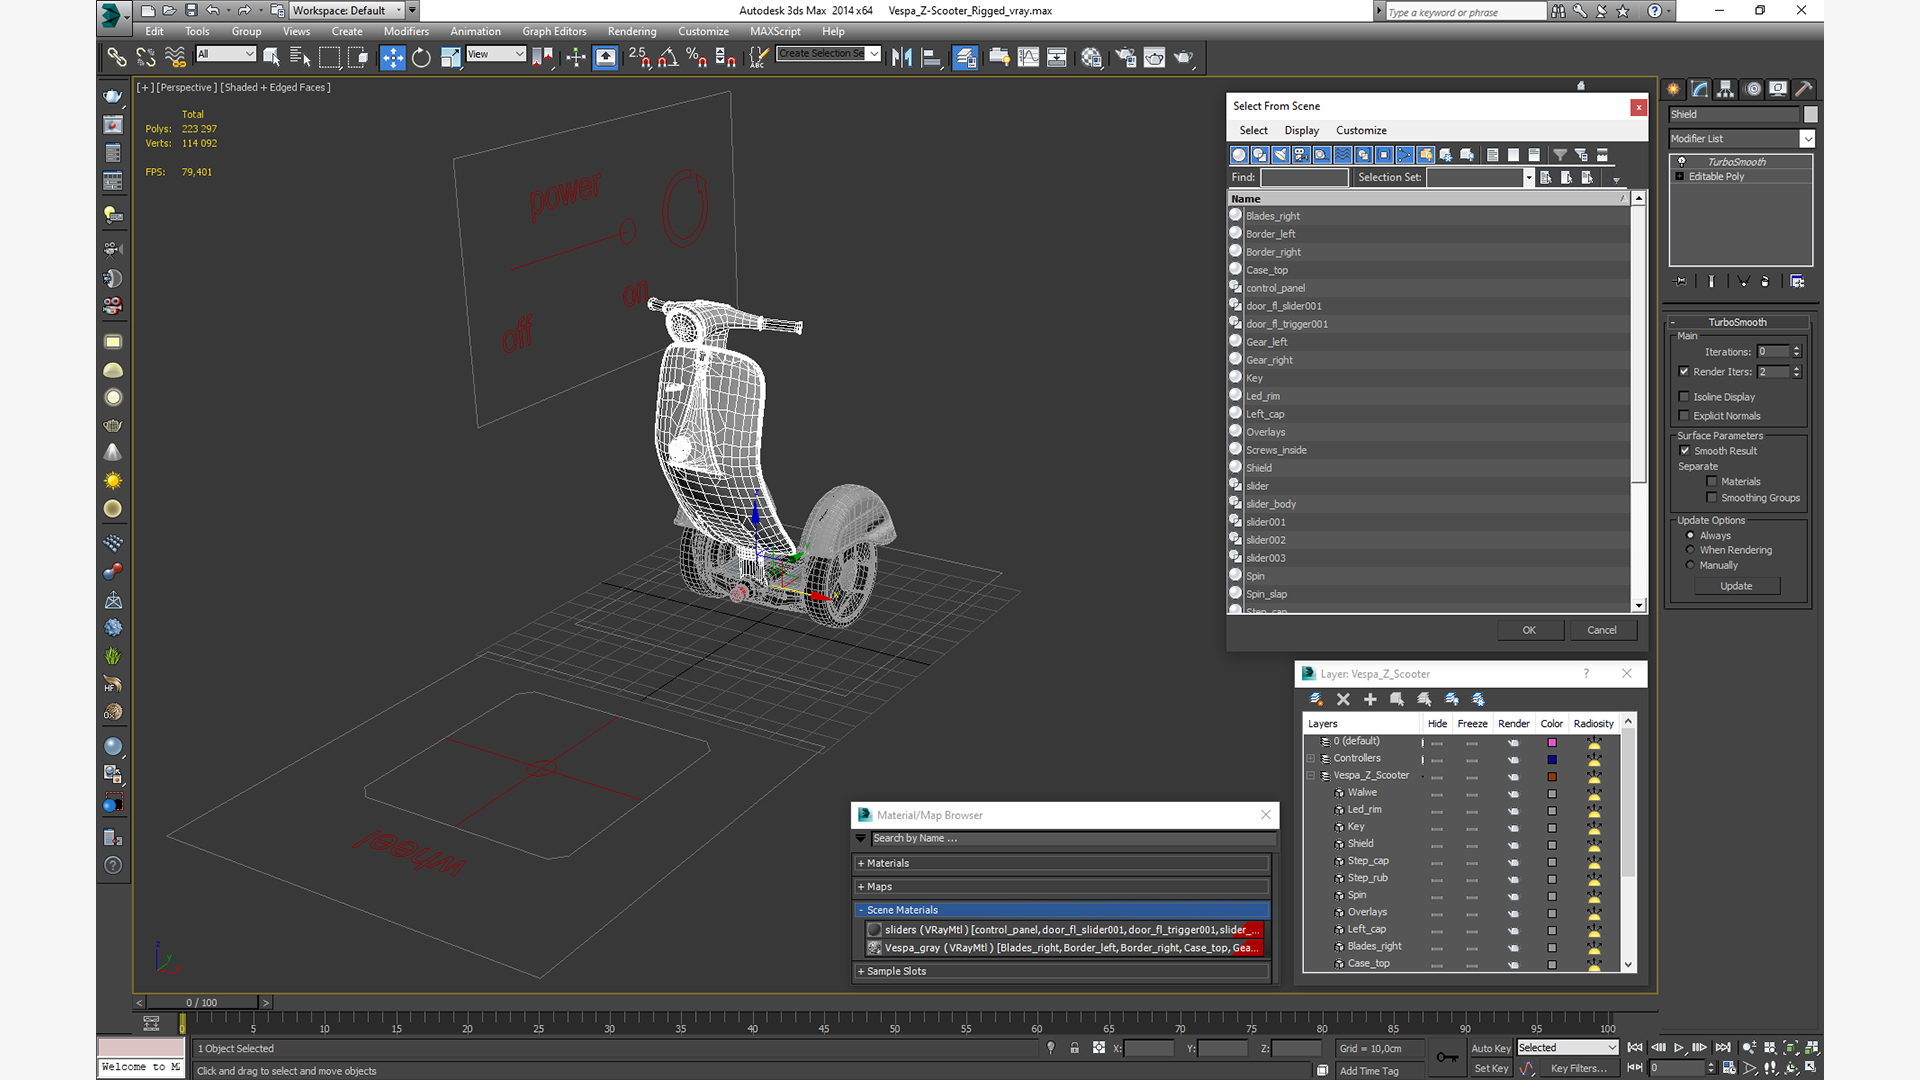The width and height of the screenshot is (1920, 1080).
Task: Open the Animation menu
Action: pos(475,32)
